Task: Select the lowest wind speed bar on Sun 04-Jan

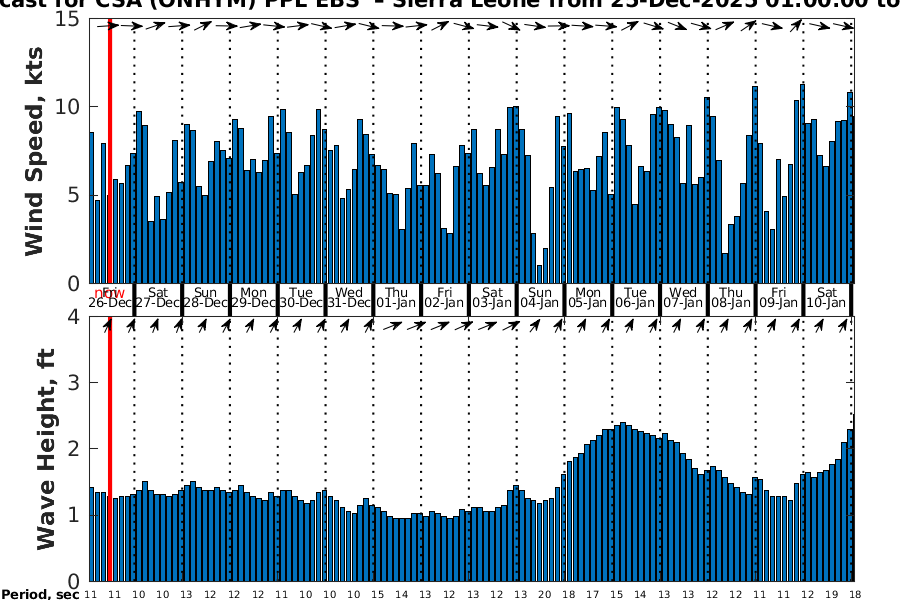Action: tap(540, 274)
